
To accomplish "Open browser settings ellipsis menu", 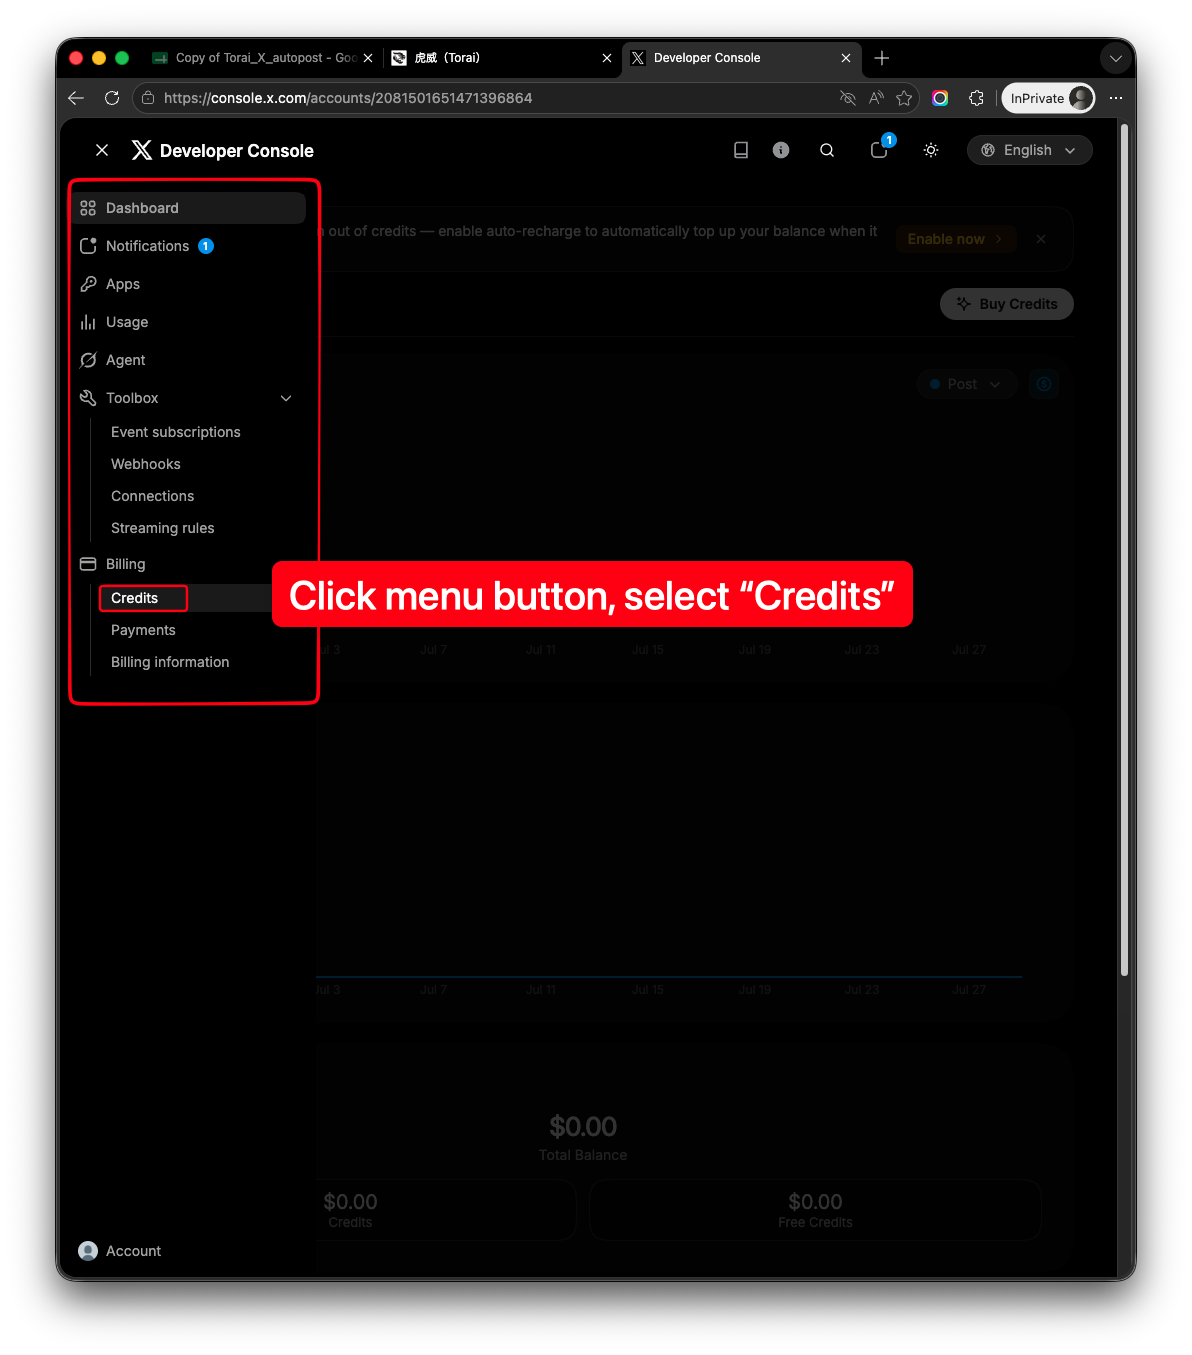I will click(x=1116, y=98).
